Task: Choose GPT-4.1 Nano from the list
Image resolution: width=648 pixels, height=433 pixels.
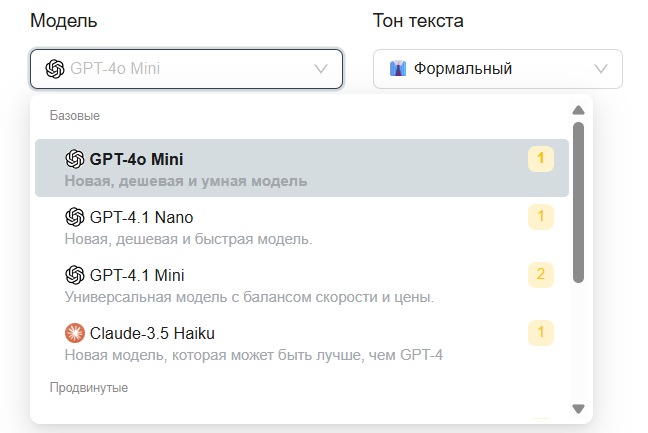Action: click(302, 226)
